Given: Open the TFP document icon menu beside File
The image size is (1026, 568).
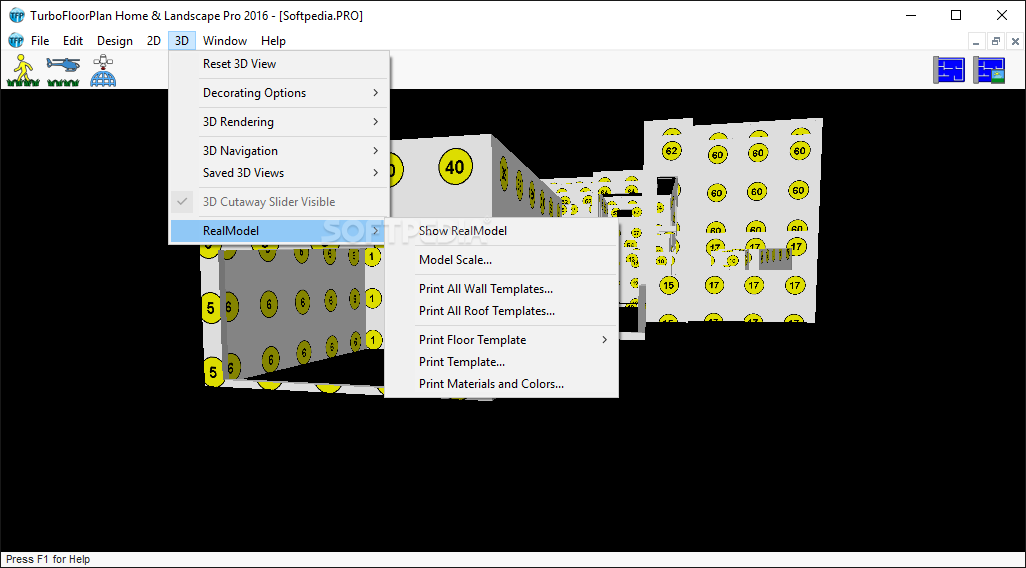Looking at the screenshot, I should [x=16, y=41].
